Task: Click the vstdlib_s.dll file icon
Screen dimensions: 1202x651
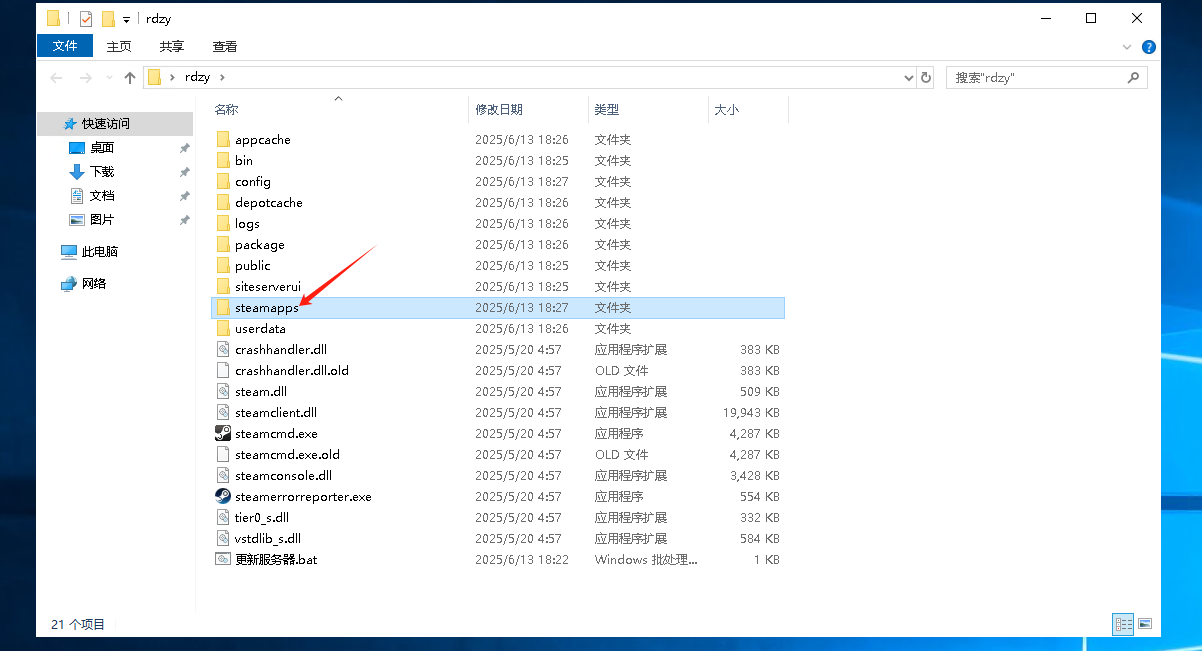Action: tap(223, 539)
